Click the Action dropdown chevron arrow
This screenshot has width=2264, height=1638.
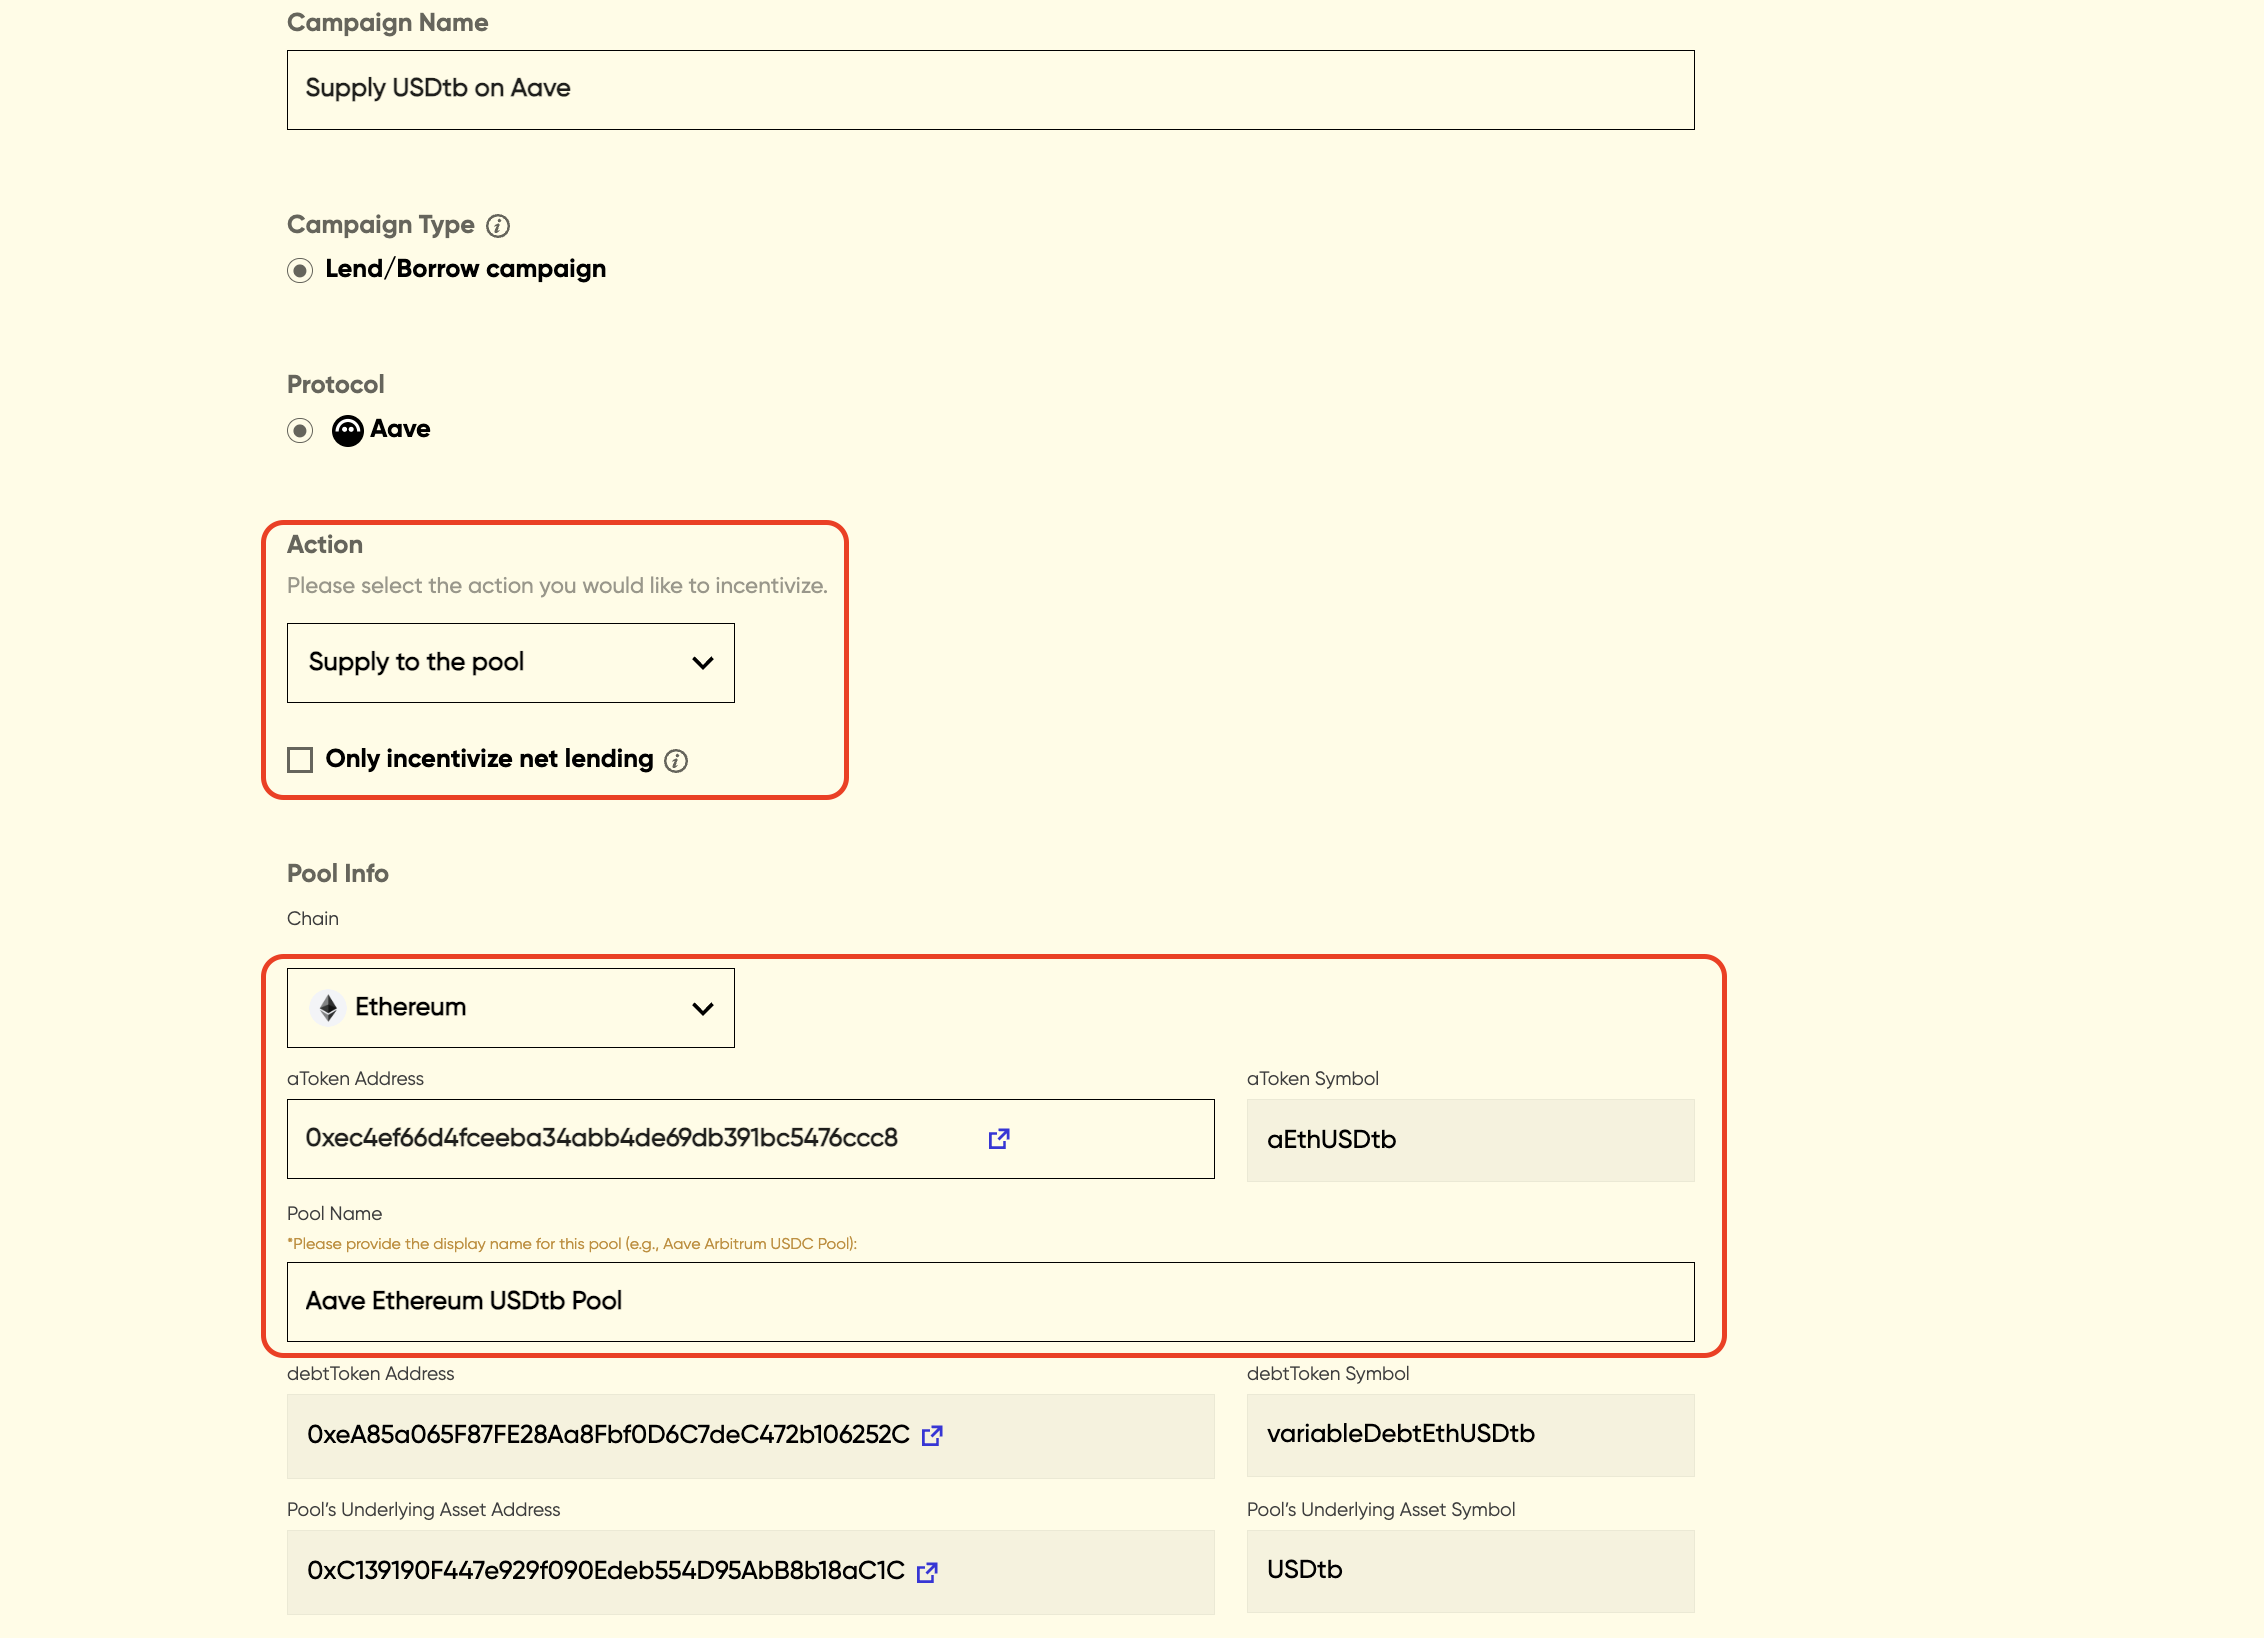pyautogui.click(x=703, y=663)
